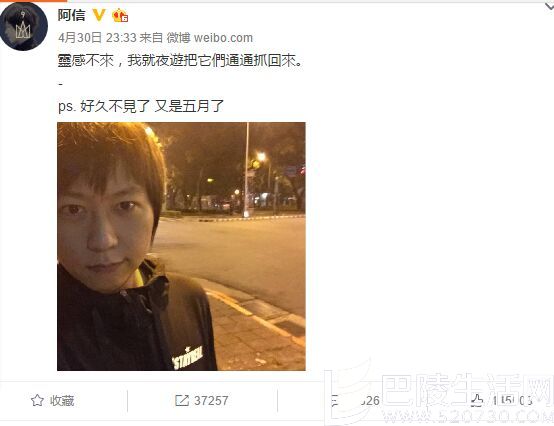554x426 pixels.
Task: Click the star favorite icon
Action: coord(37,401)
